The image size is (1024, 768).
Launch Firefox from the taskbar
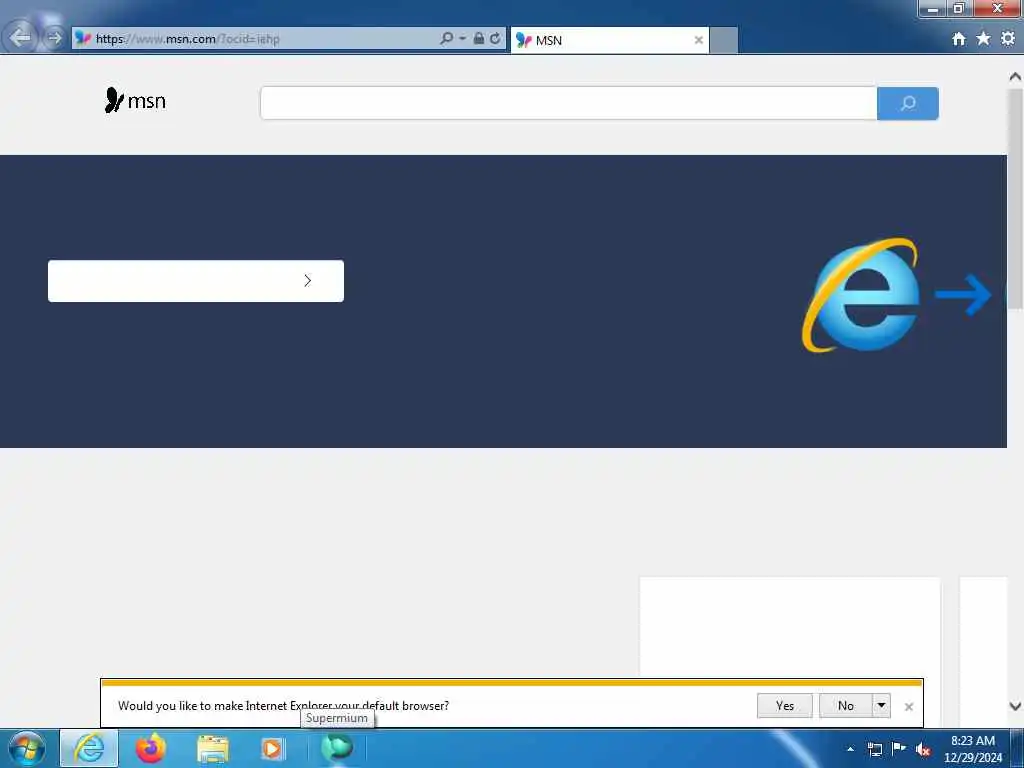point(150,748)
